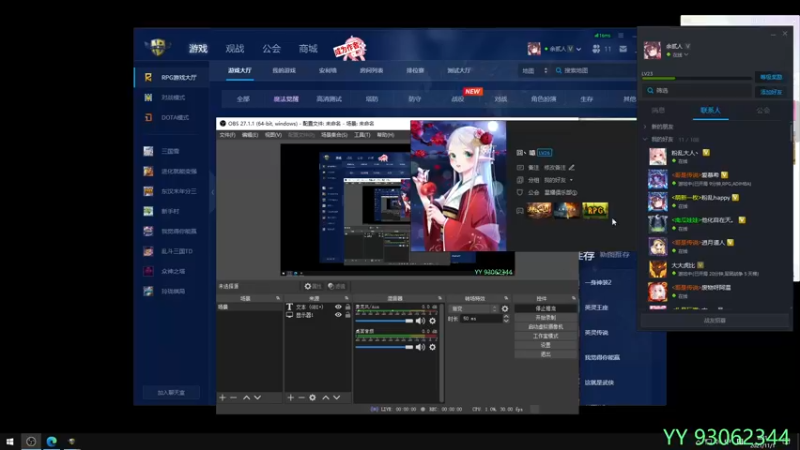800x450 pixels.
Task: Adjust the desktop audio volume slider
Action: [x=384, y=347]
